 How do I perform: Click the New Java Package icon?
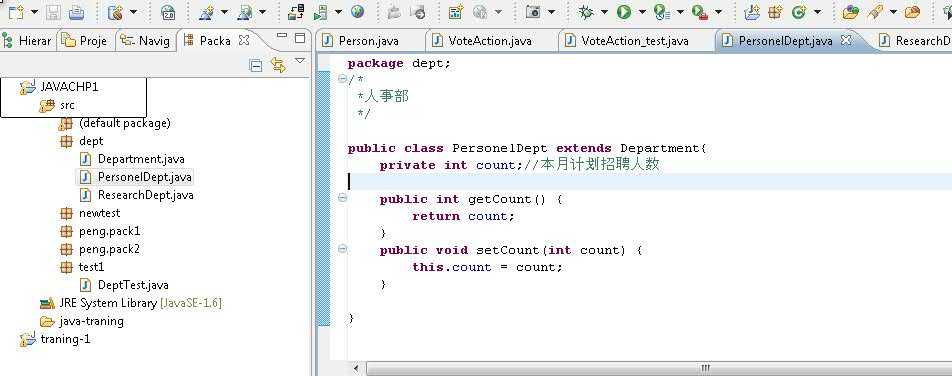774,12
